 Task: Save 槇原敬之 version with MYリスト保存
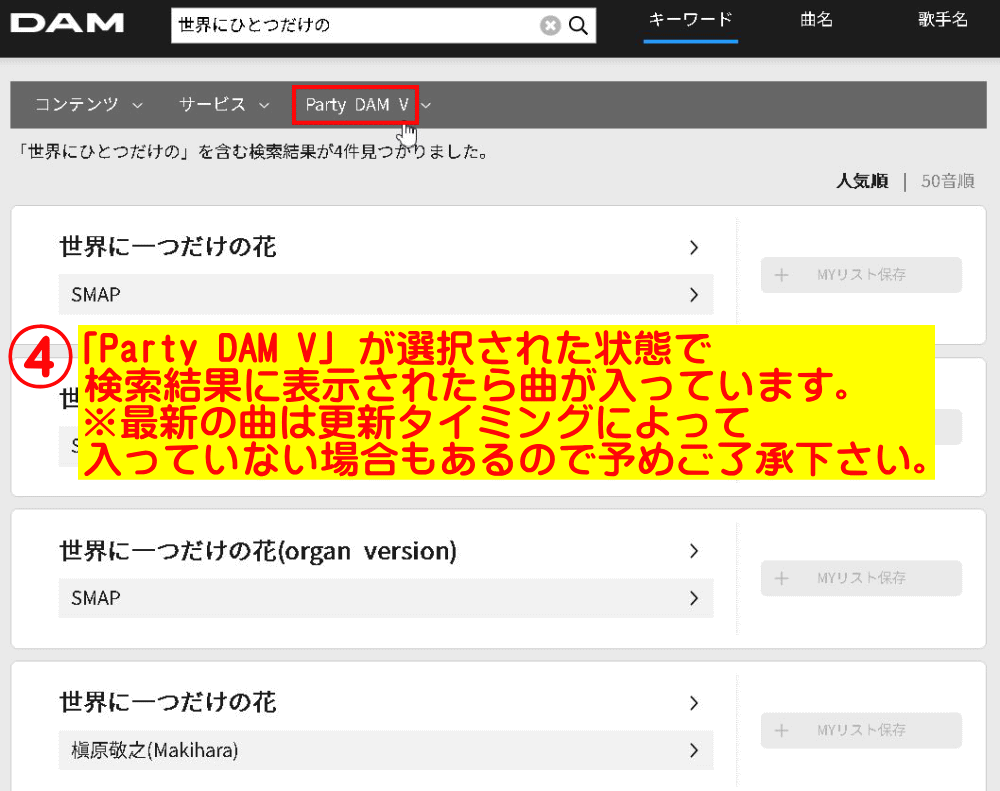(x=861, y=730)
